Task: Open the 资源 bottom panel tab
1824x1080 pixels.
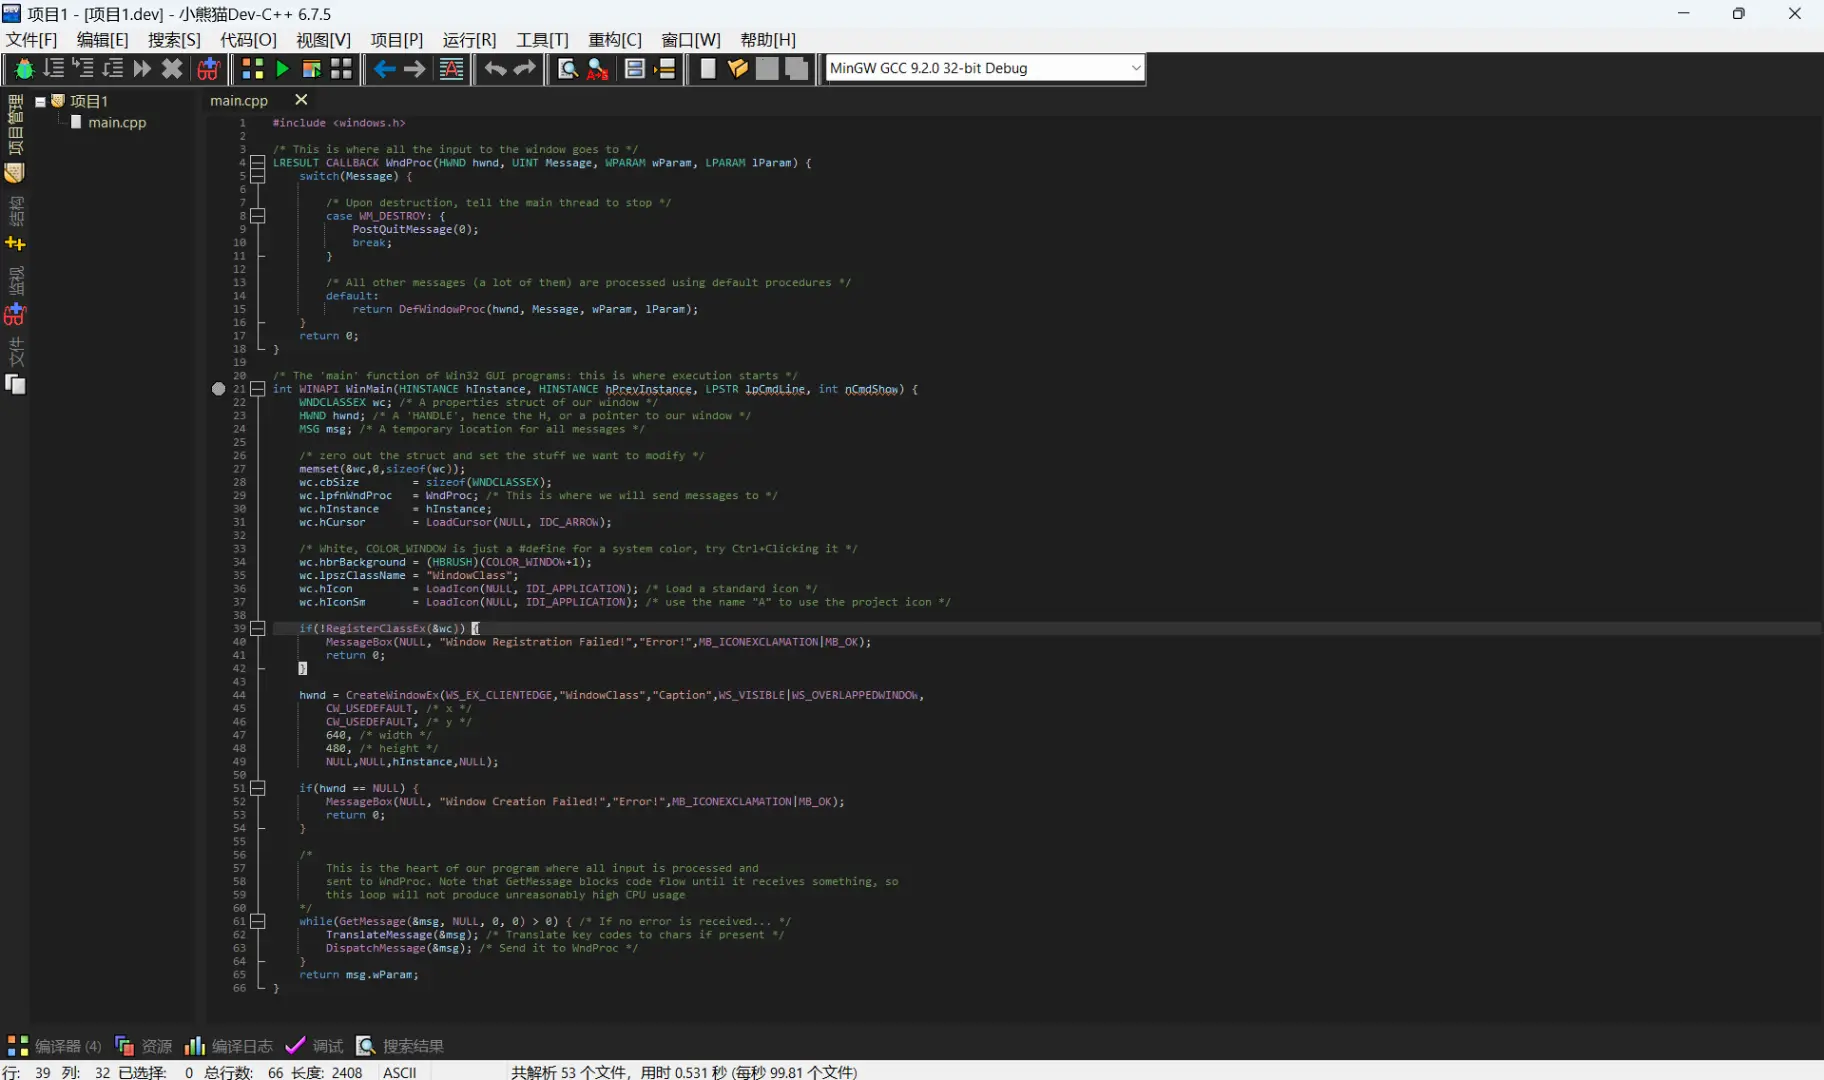Action: point(144,1046)
